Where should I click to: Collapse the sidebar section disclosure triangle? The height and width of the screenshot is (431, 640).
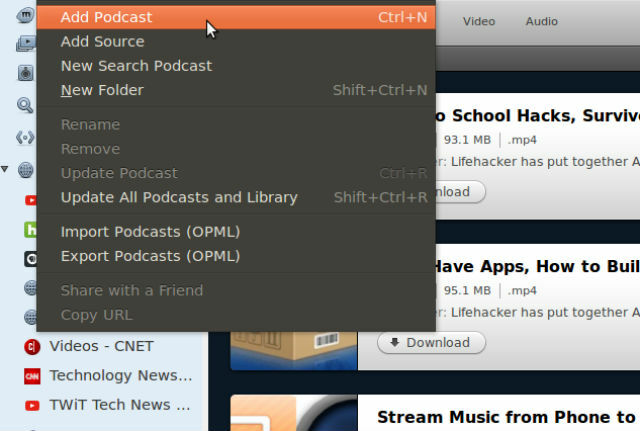[4, 169]
